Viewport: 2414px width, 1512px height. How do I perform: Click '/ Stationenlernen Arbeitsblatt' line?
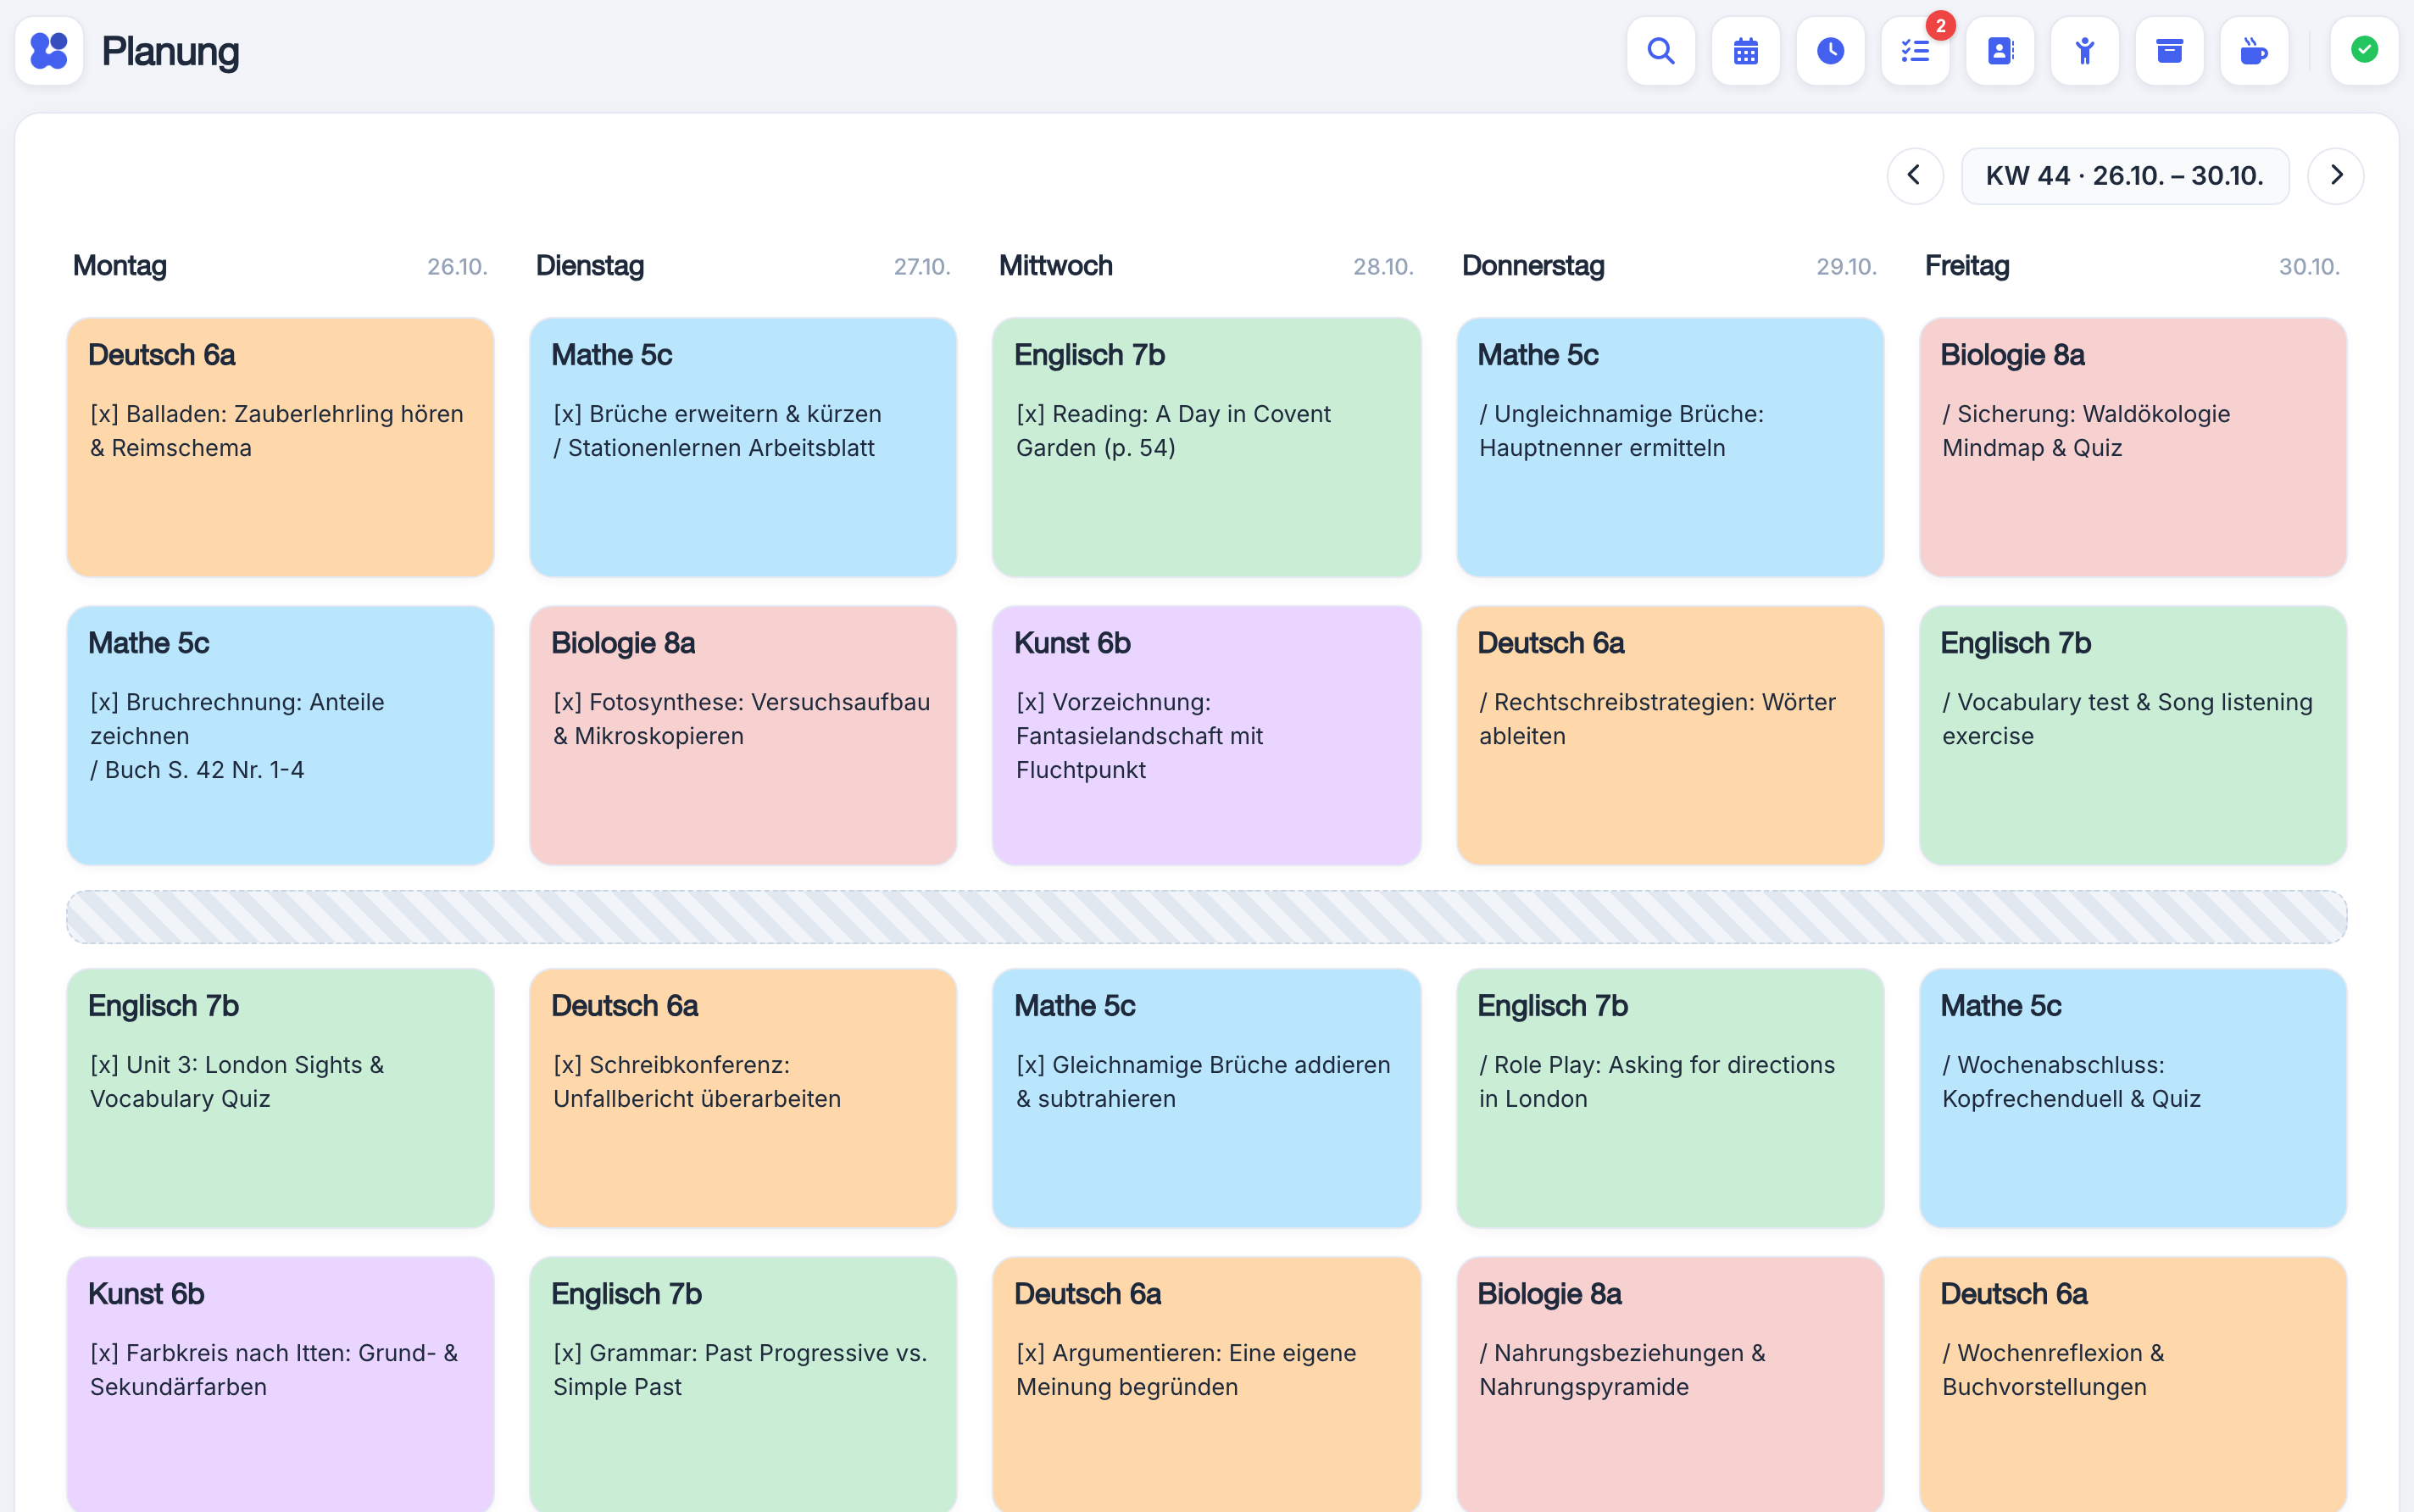pos(714,448)
